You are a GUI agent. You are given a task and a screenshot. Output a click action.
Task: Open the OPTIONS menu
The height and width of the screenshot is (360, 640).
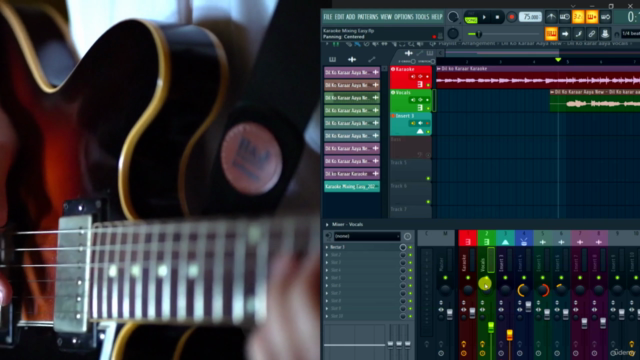[x=404, y=17]
